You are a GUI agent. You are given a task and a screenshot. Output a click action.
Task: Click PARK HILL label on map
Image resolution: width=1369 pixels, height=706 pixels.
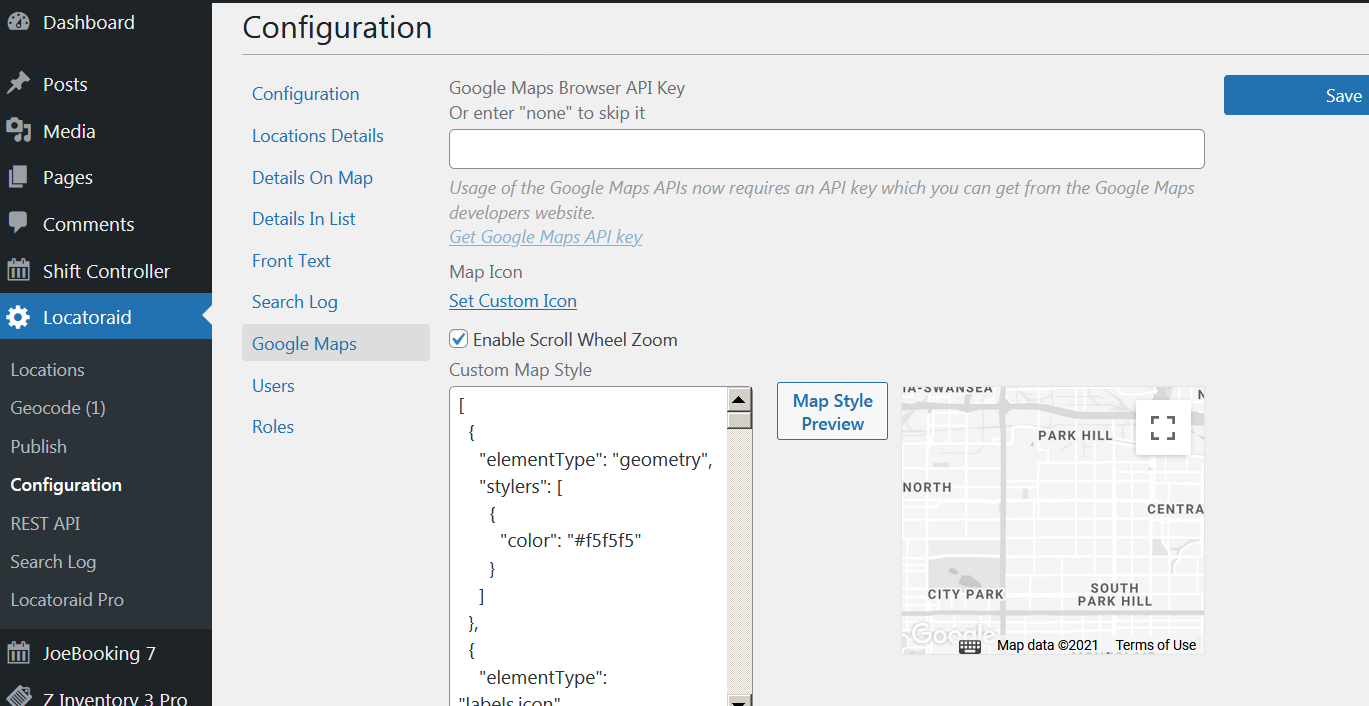[1075, 436]
